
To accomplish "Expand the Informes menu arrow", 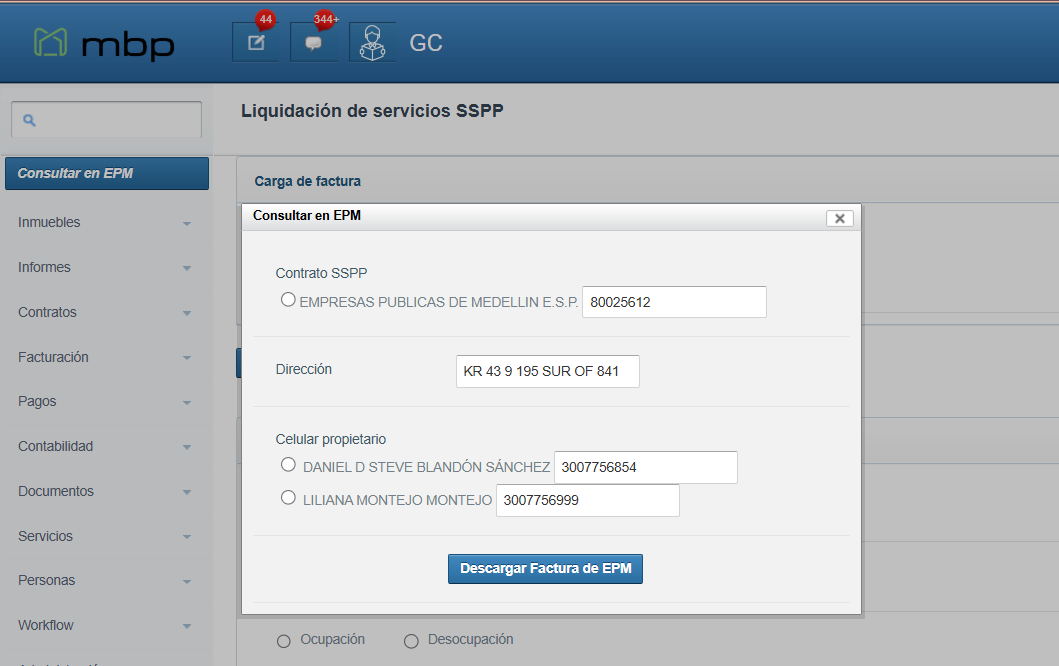I will (187, 268).
